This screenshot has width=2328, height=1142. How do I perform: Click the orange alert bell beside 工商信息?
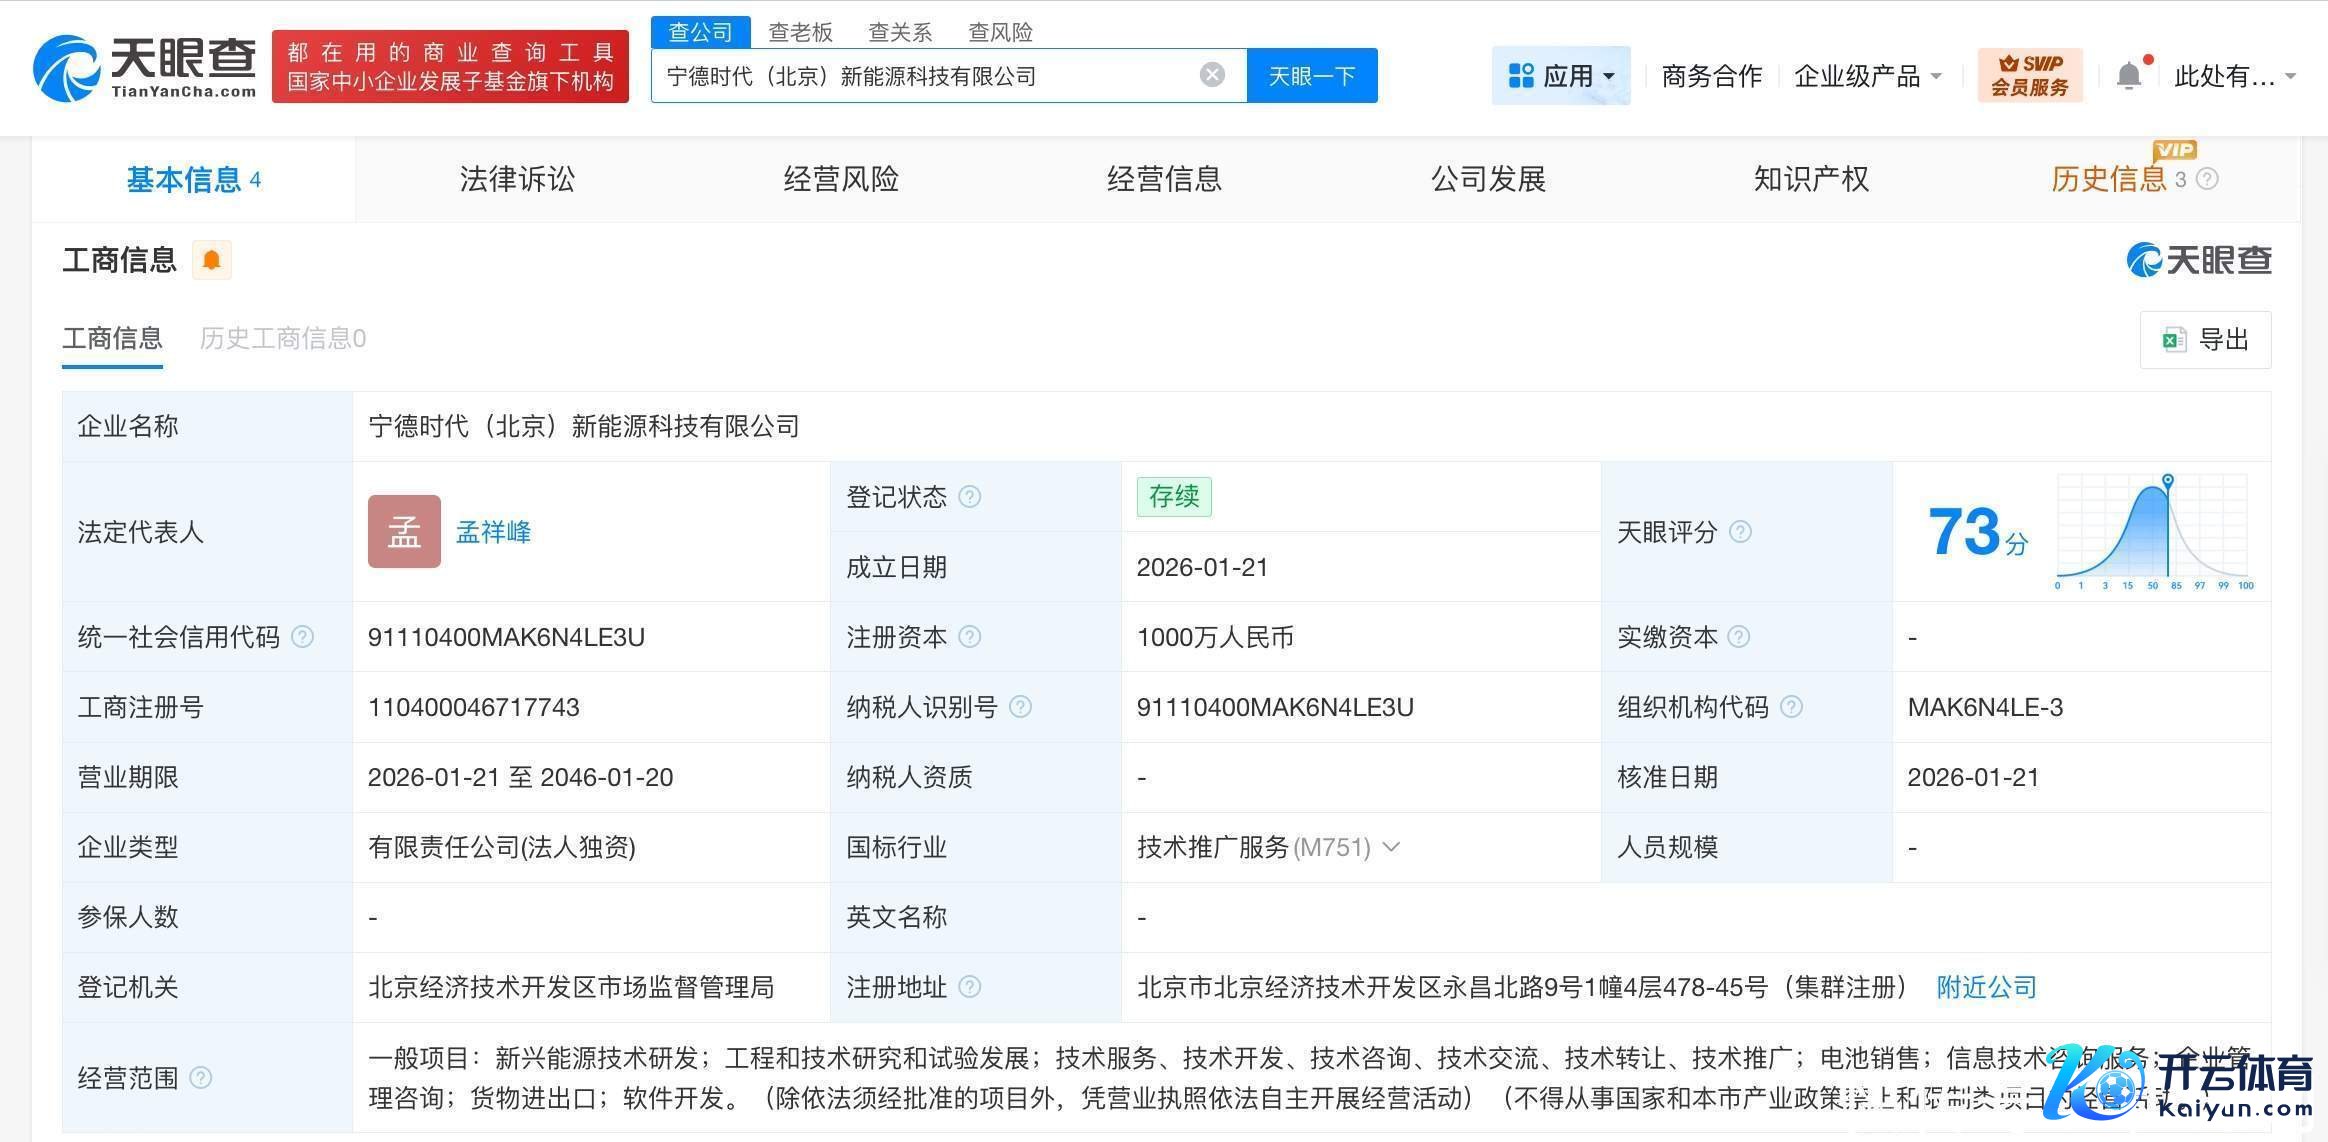click(211, 260)
